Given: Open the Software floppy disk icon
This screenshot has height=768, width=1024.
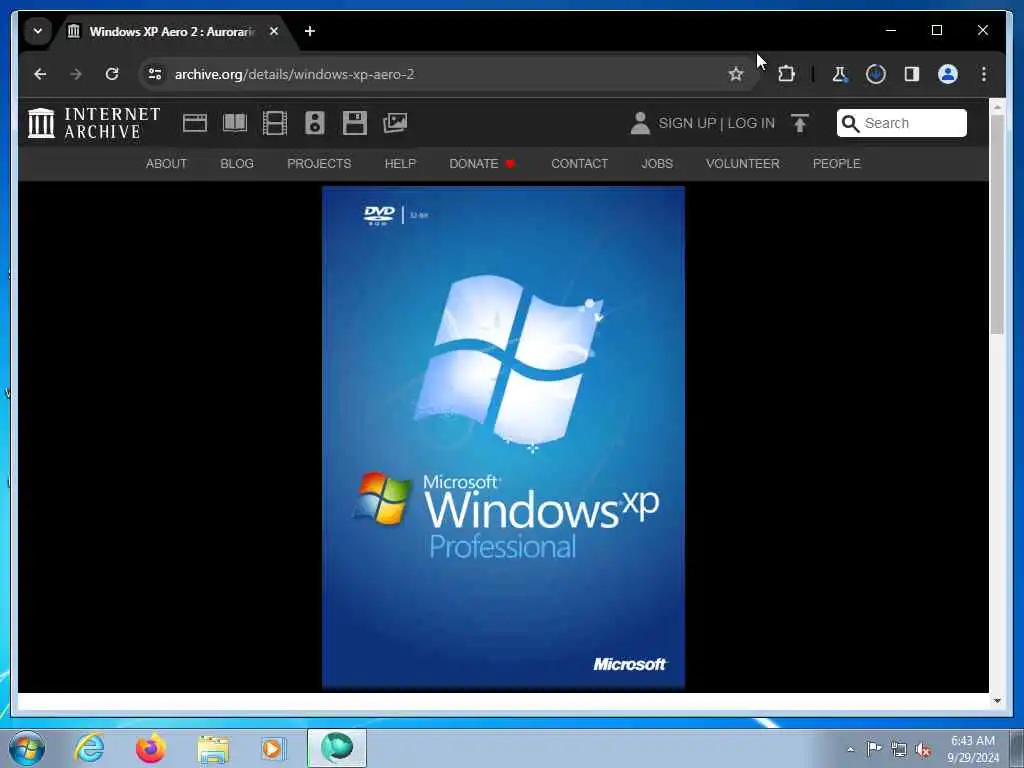Looking at the screenshot, I should coord(355,123).
